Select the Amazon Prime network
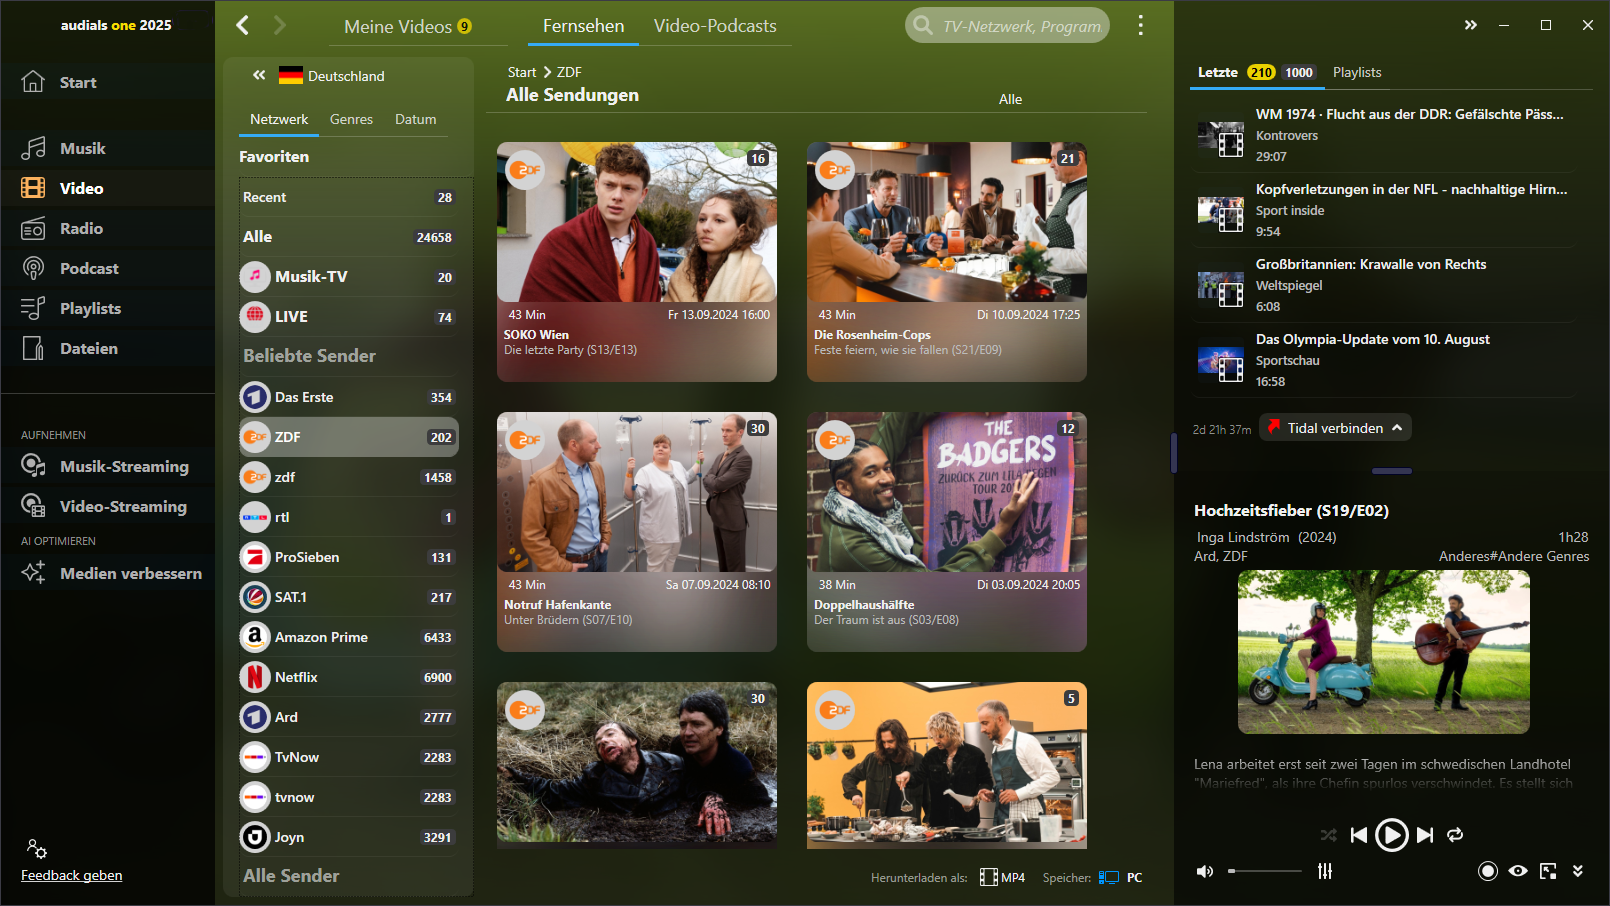This screenshot has width=1610, height=906. pyautogui.click(x=348, y=637)
